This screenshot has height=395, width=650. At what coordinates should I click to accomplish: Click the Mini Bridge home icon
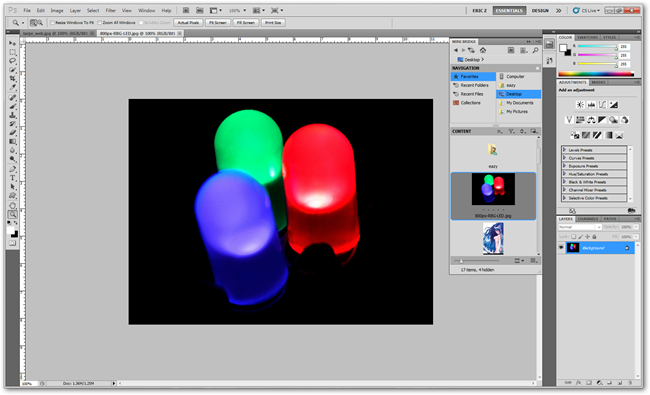click(483, 50)
